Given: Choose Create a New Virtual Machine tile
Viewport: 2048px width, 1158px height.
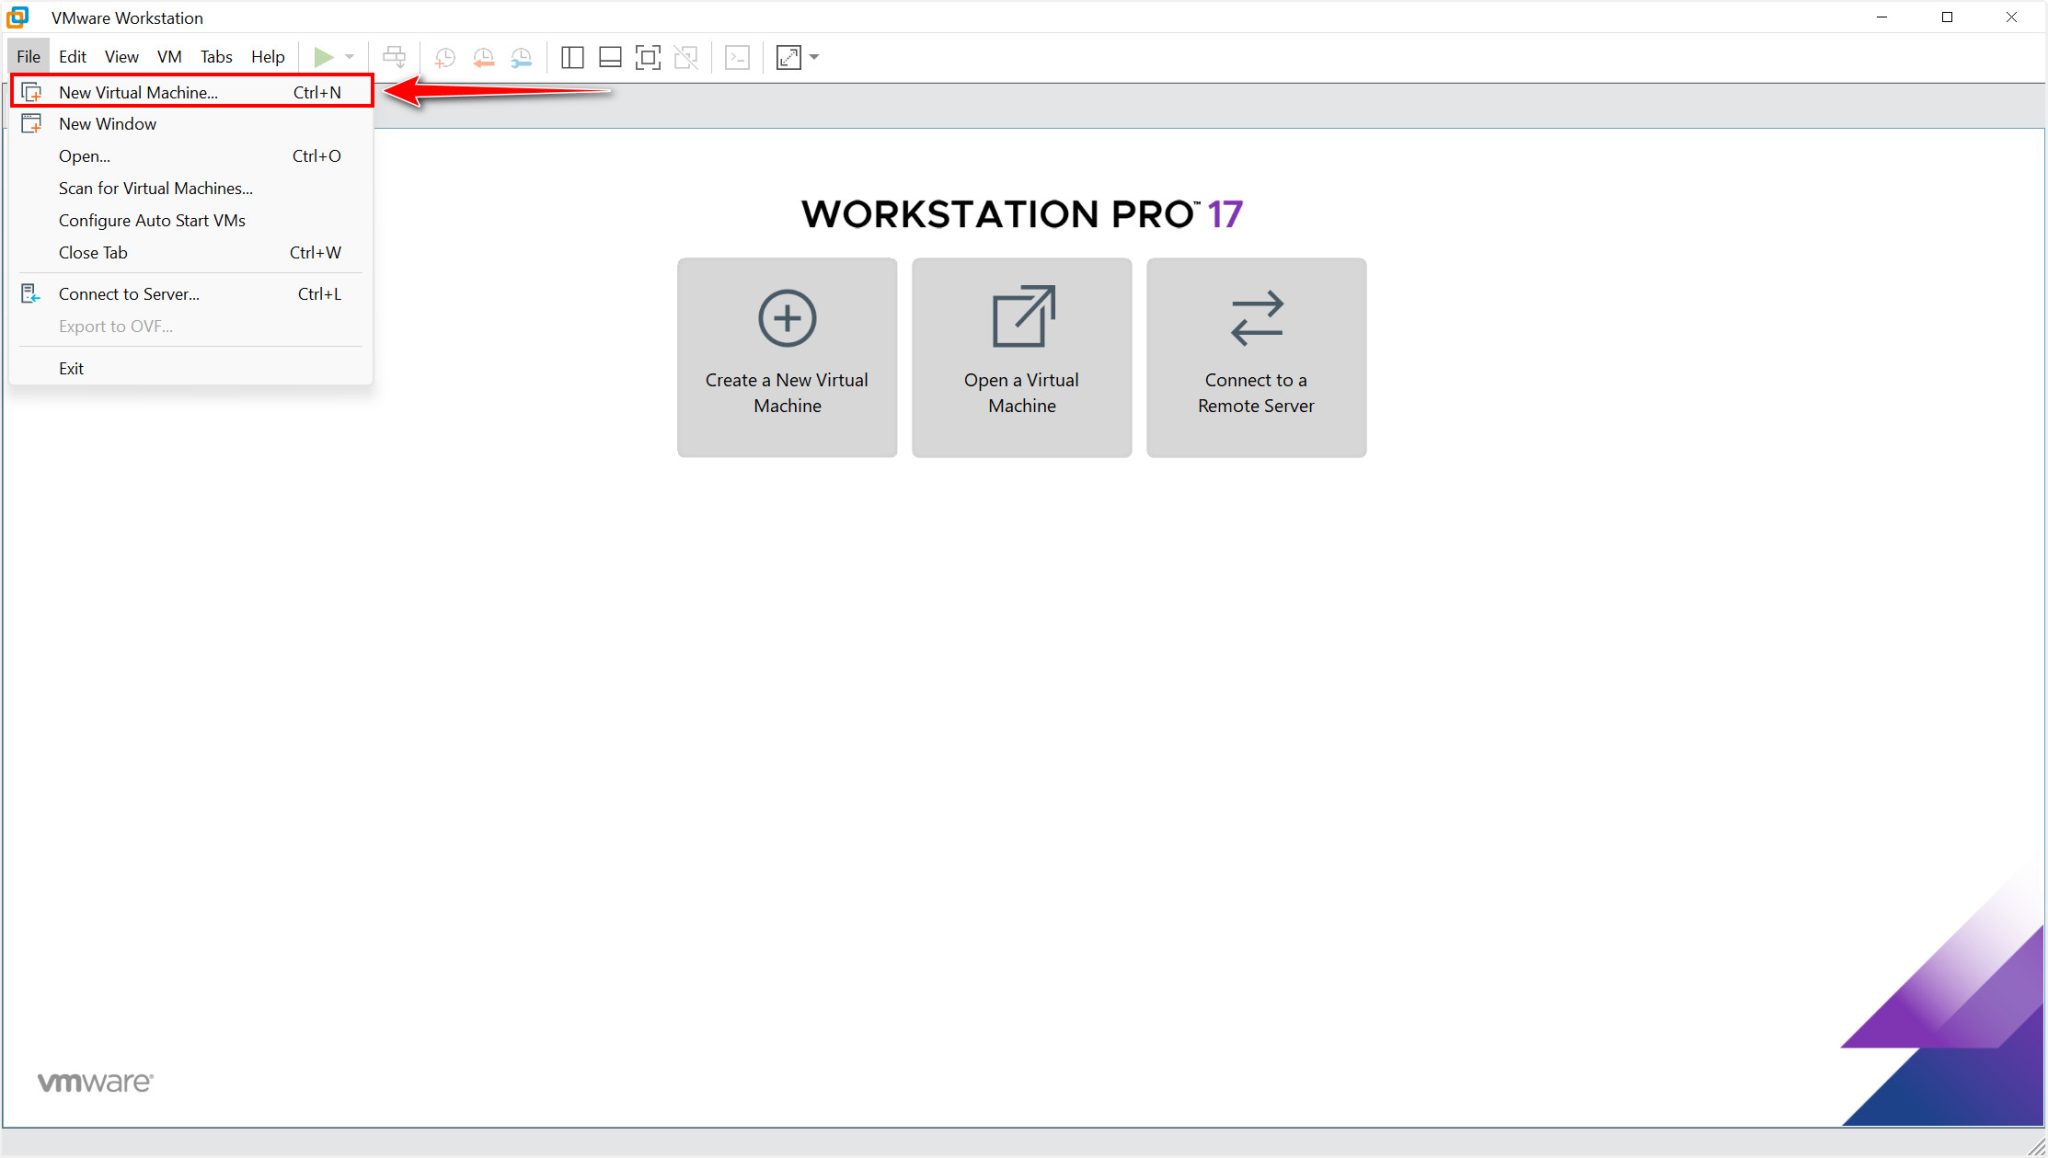Looking at the screenshot, I should pos(786,358).
